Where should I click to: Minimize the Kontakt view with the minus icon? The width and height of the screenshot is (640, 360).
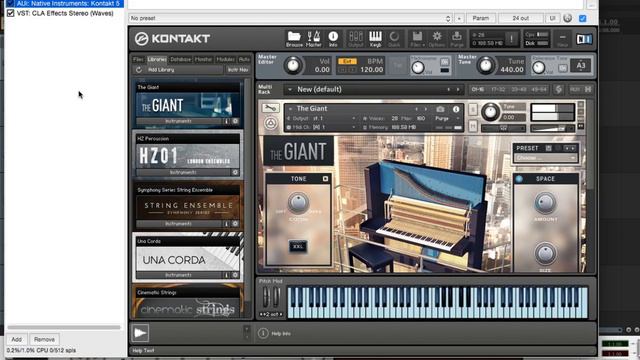click(562, 39)
